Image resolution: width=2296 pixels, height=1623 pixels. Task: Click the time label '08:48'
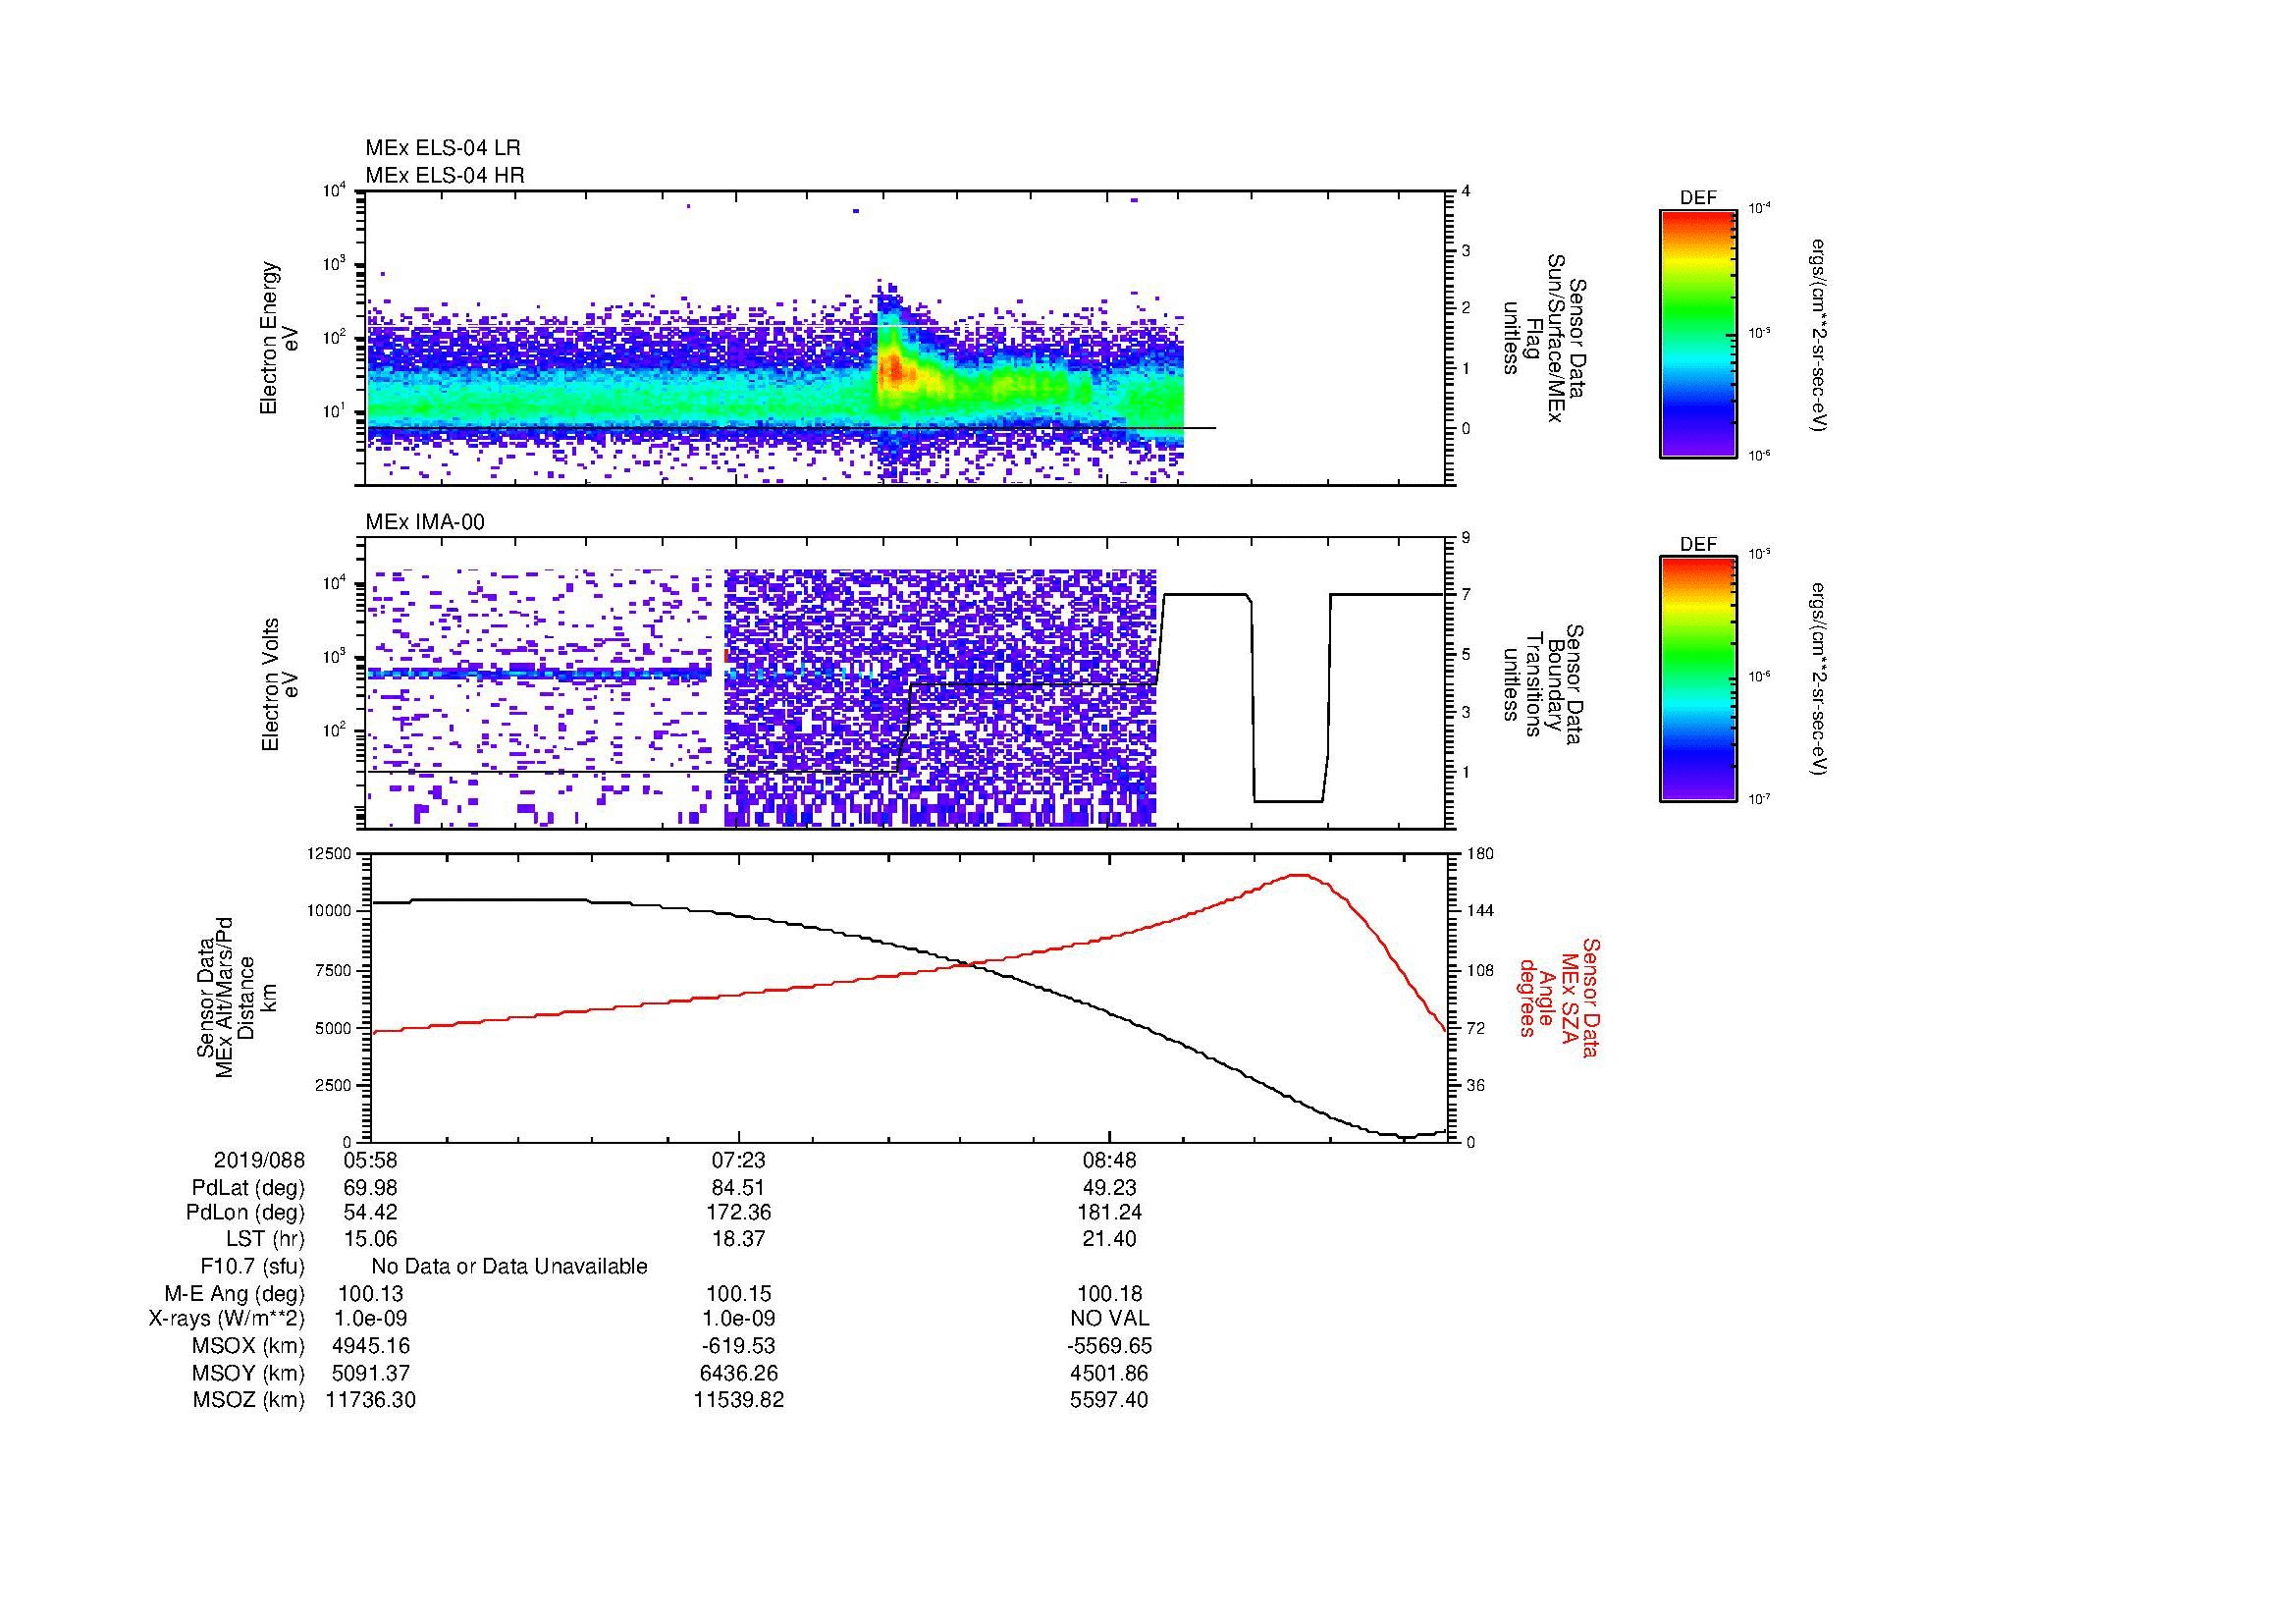coord(1109,1161)
